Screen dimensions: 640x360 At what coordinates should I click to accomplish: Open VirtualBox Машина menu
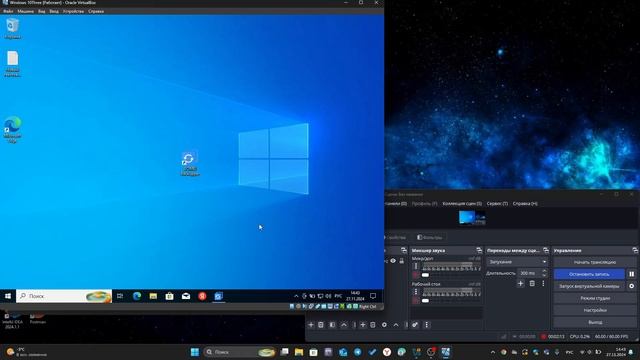[x=25, y=11]
